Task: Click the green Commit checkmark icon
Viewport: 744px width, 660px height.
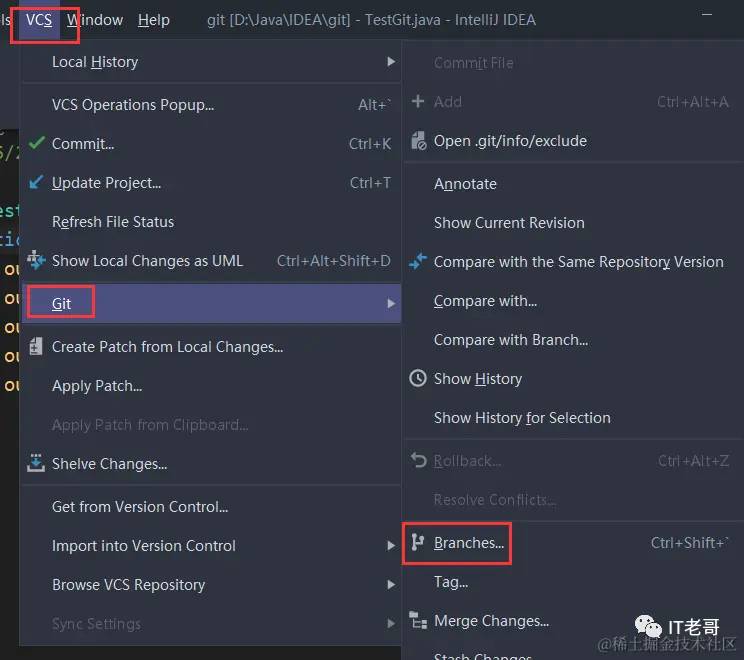Action: click(x=37, y=143)
